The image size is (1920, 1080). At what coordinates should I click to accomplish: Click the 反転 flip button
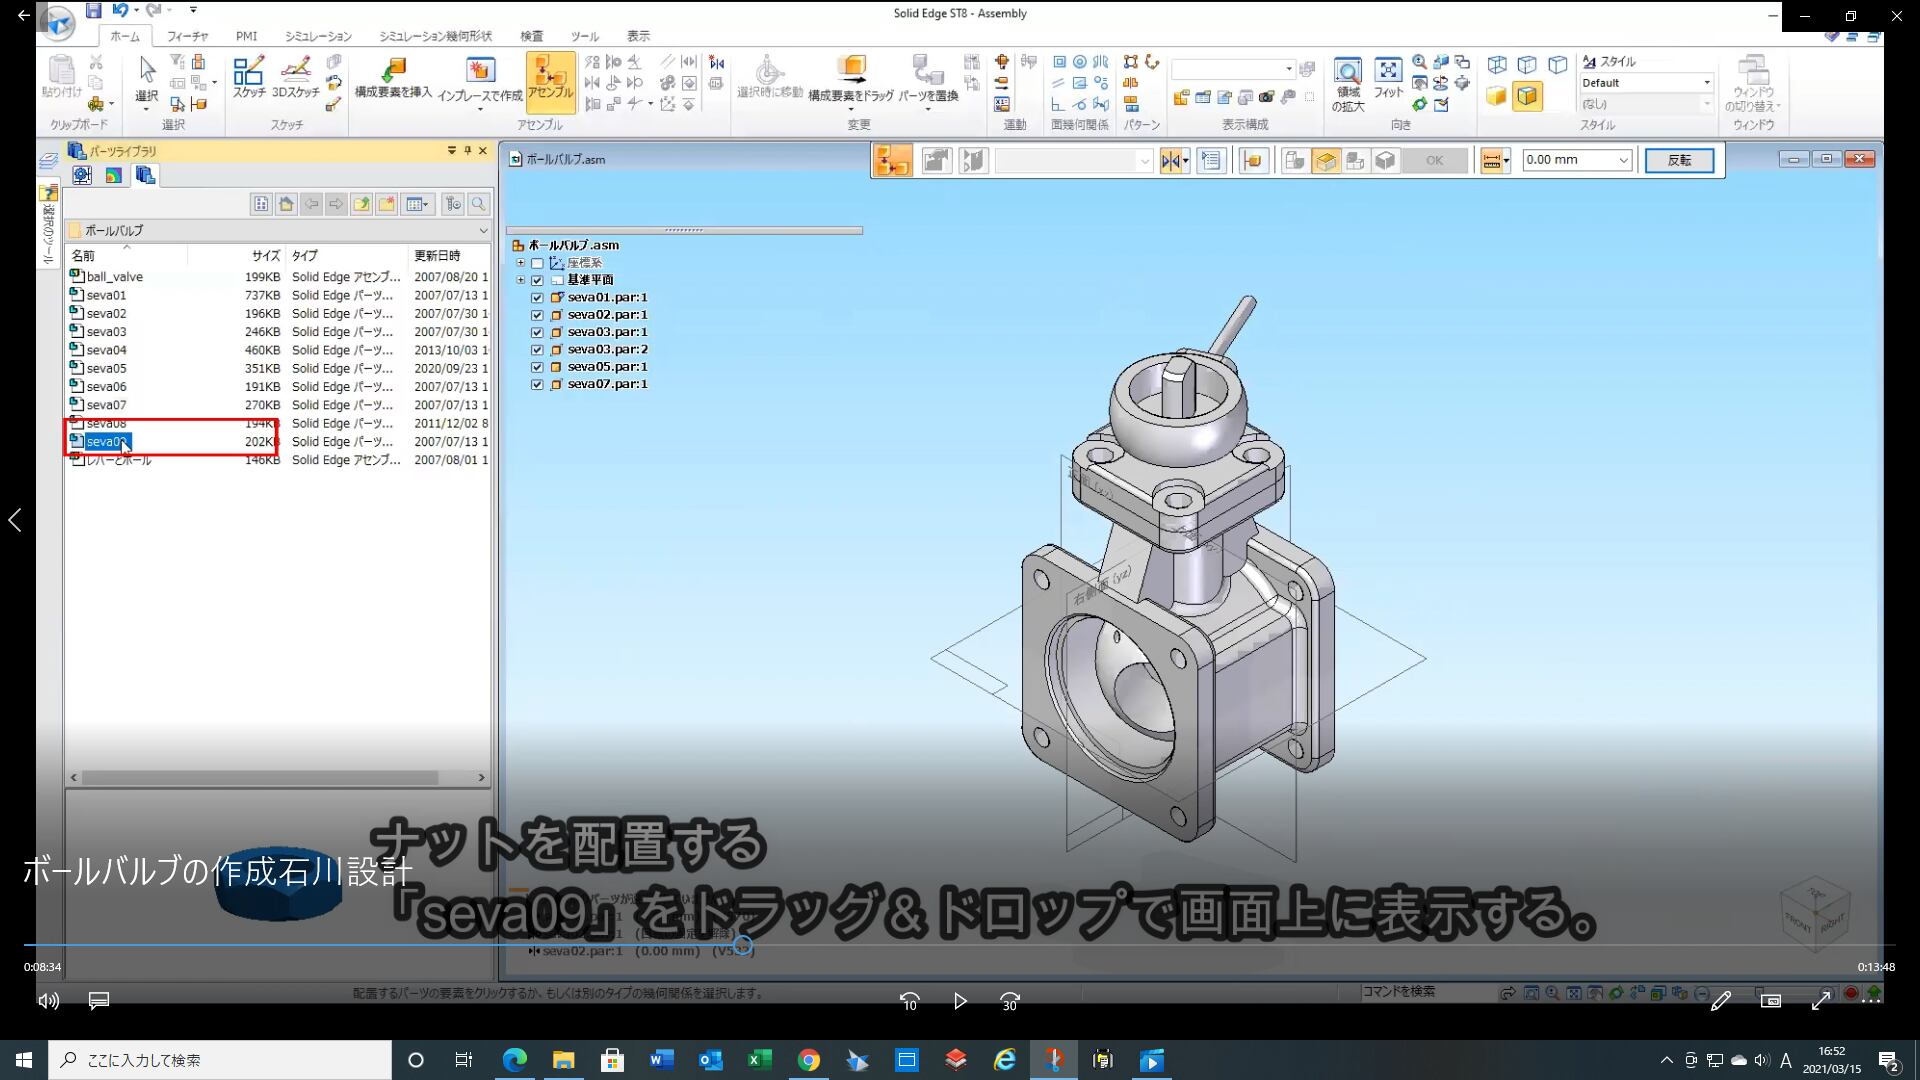(1679, 160)
